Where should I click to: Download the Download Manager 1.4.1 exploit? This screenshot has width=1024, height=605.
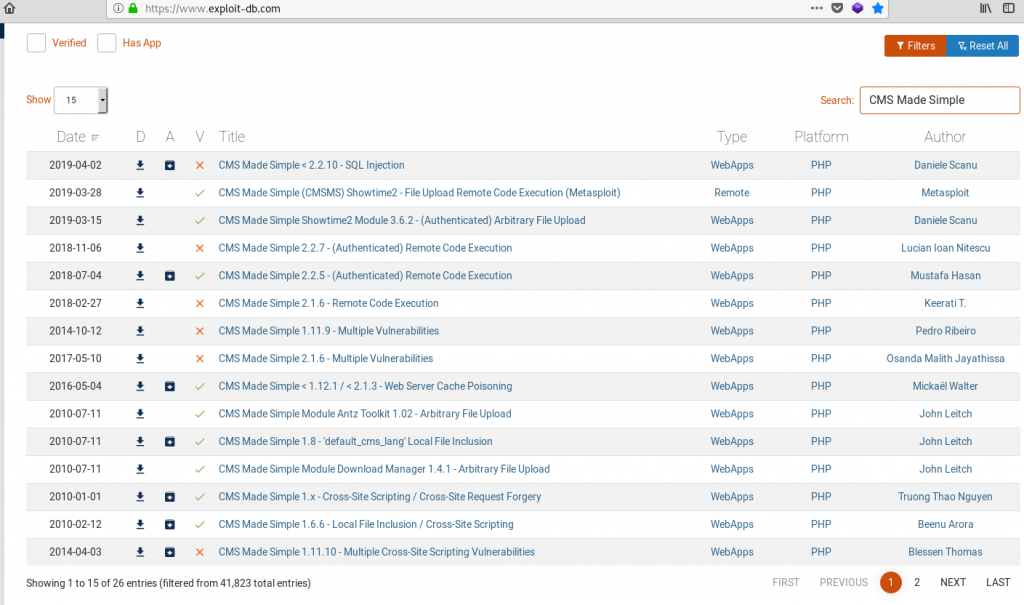[140, 469]
